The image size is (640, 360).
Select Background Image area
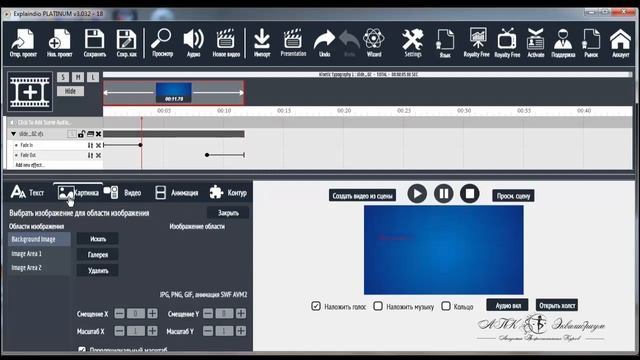click(39, 239)
